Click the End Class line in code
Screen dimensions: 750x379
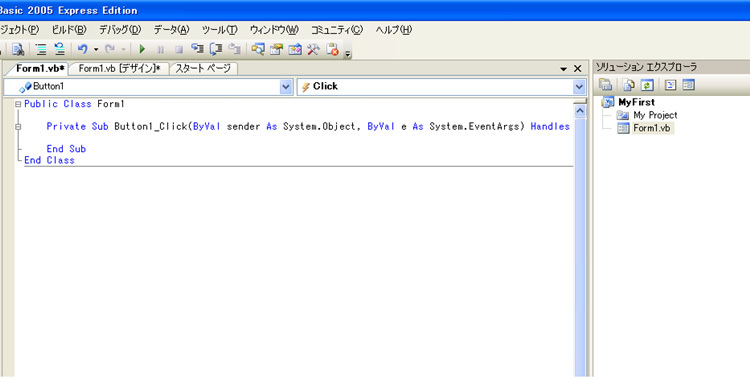point(49,160)
